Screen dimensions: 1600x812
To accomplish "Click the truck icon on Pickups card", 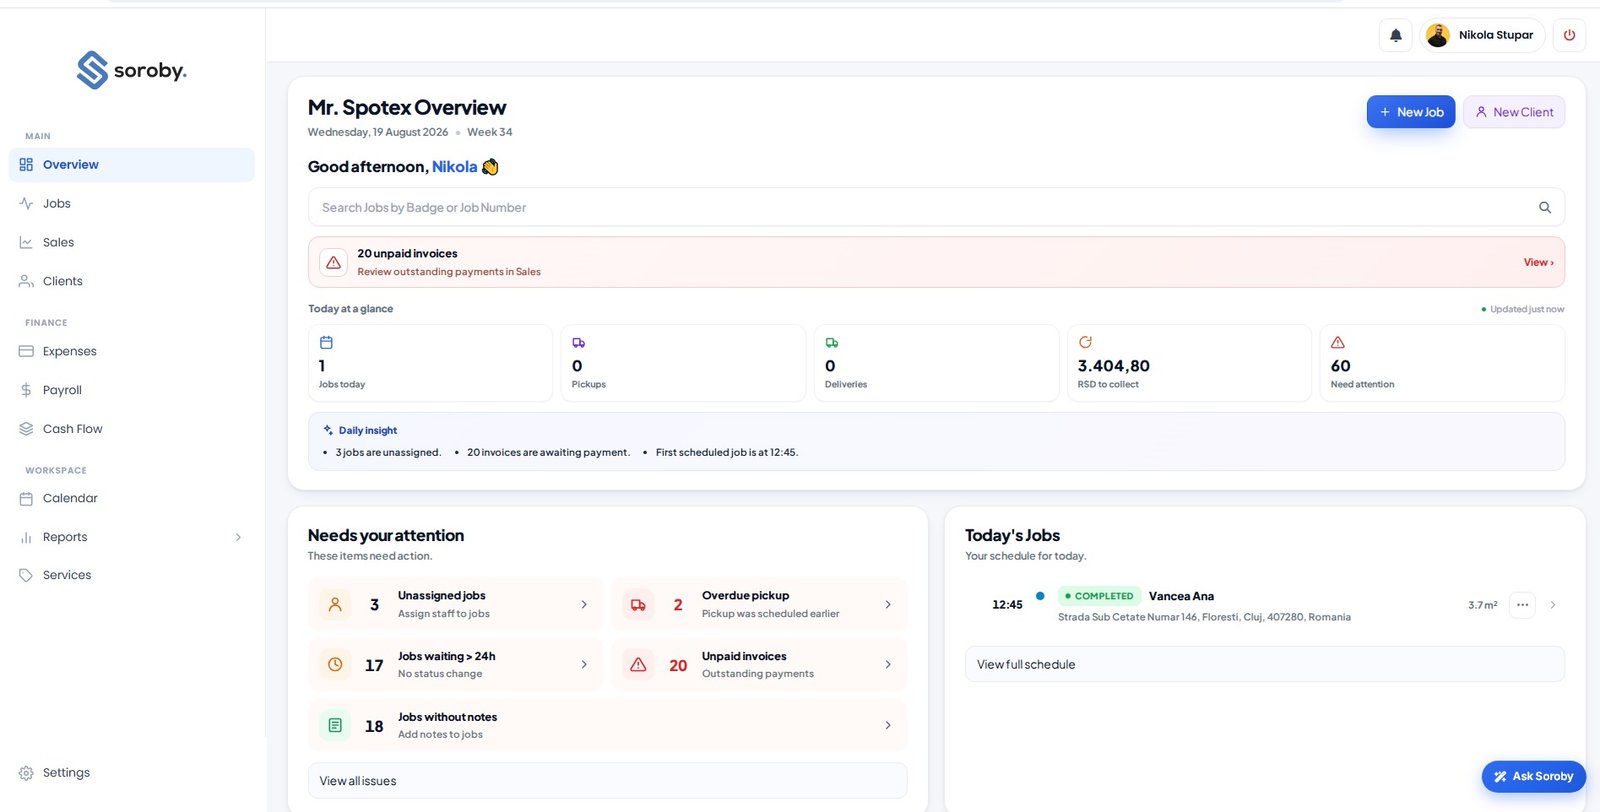I will click(x=579, y=342).
